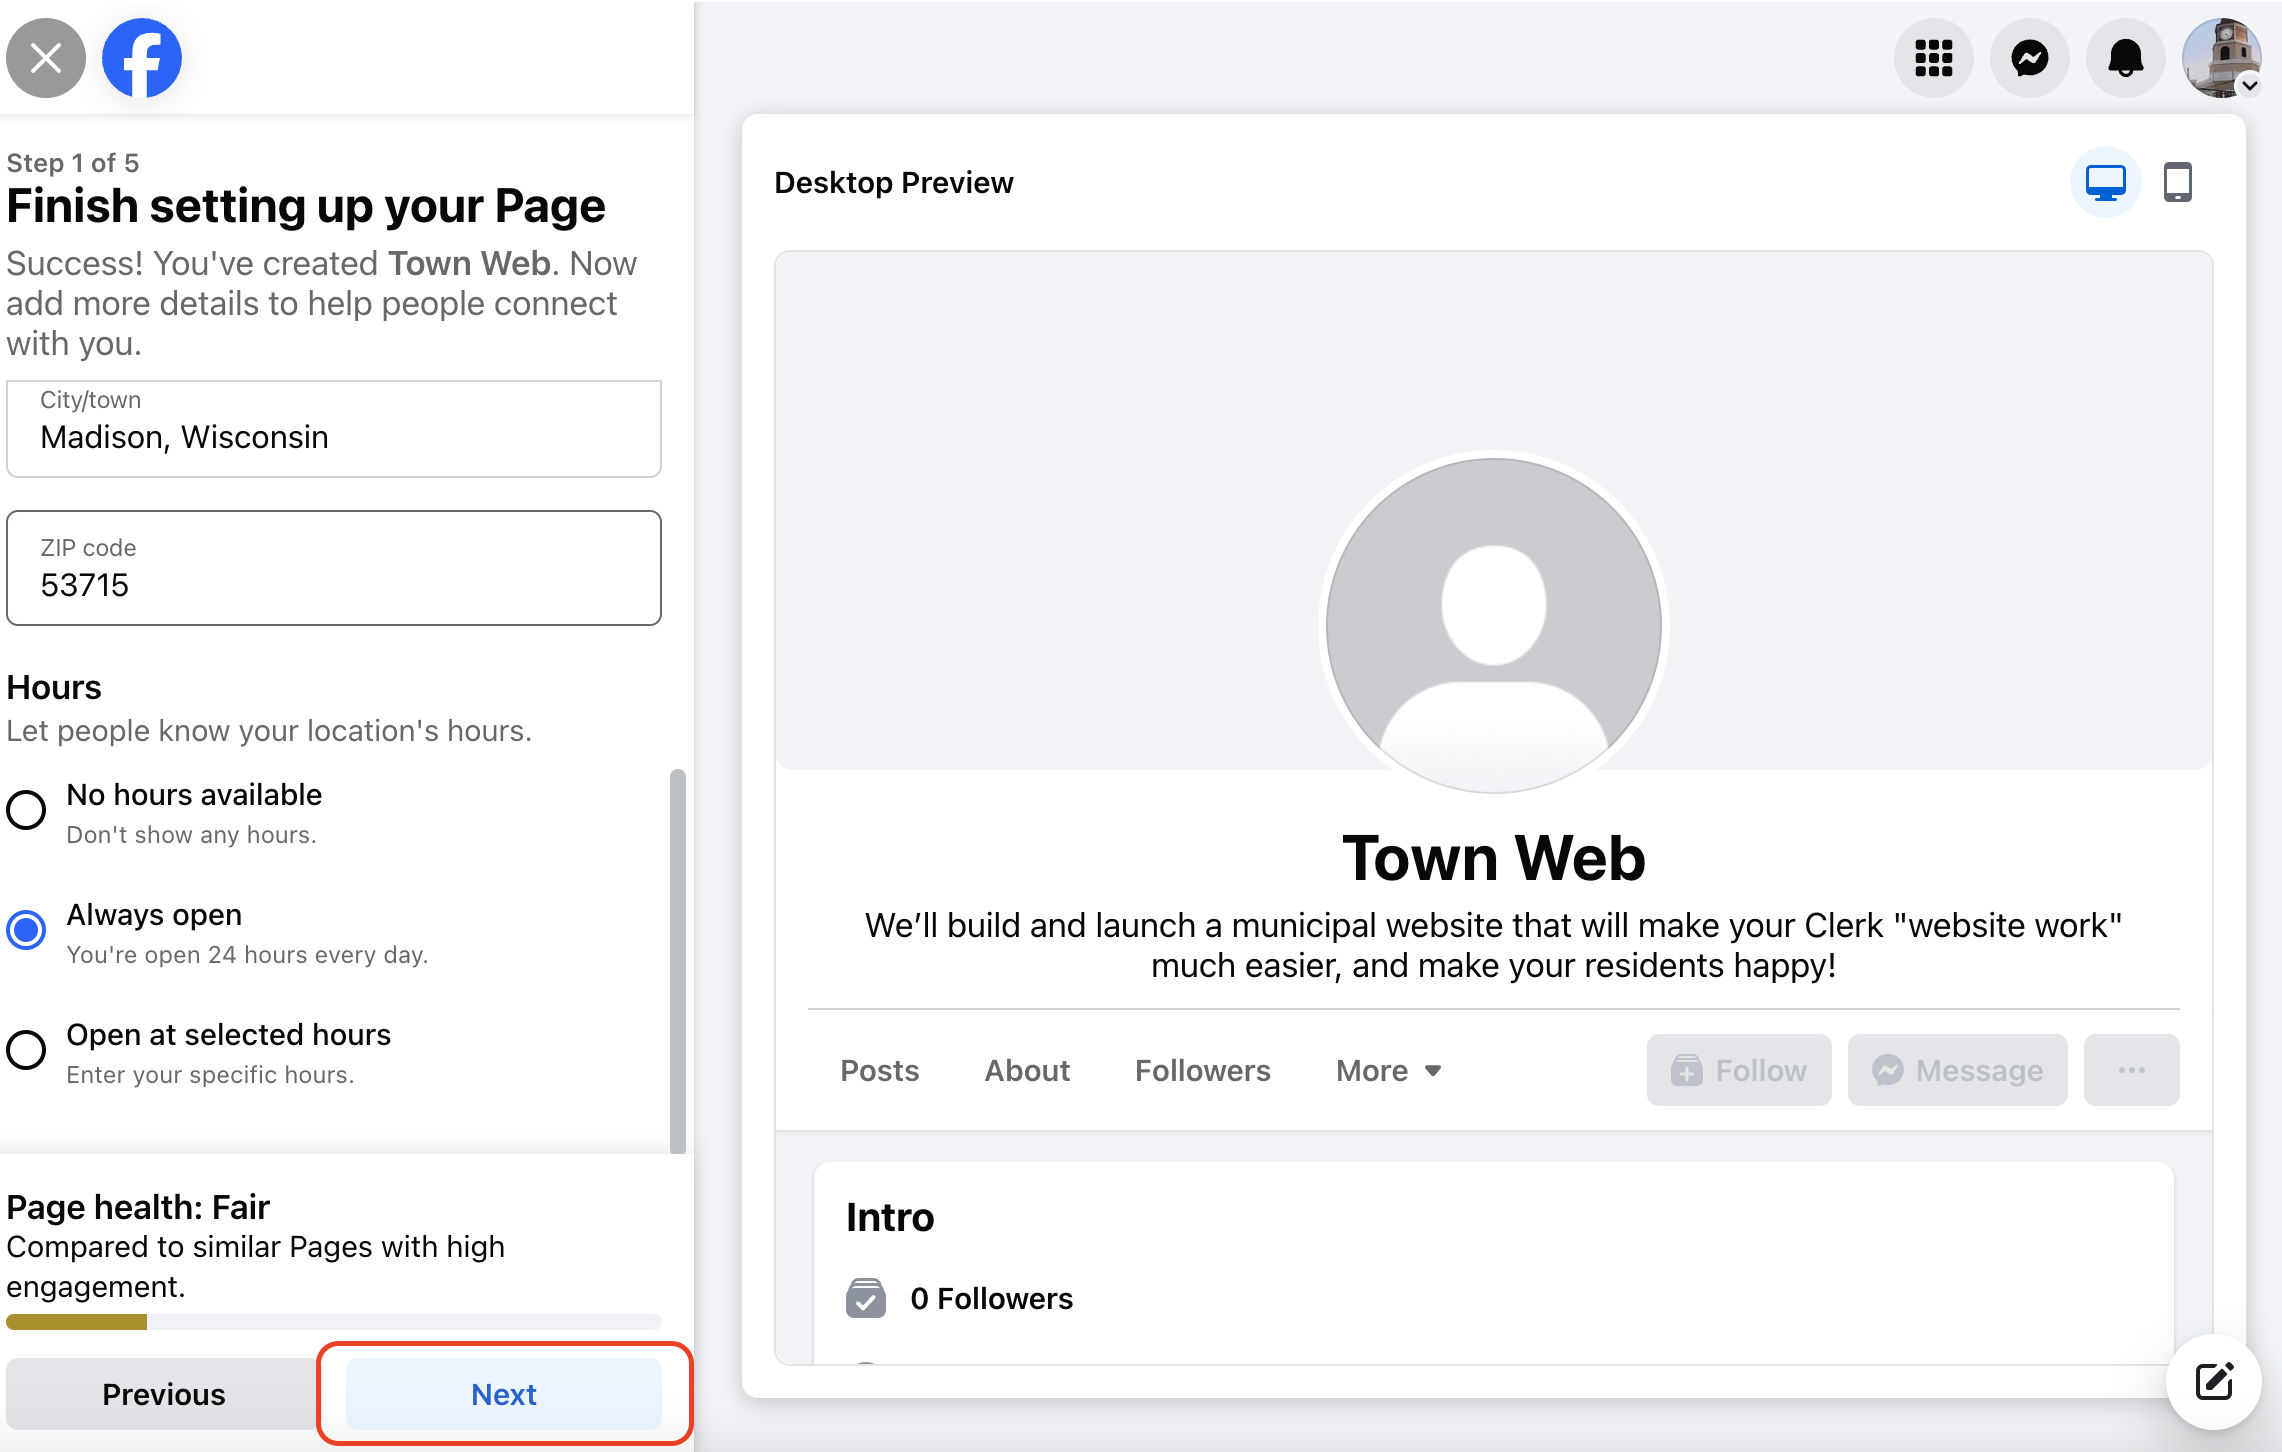Image resolution: width=2282 pixels, height=1452 pixels.
Task: Click the setup panel scrollbar
Action: click(x=678, y=961)
